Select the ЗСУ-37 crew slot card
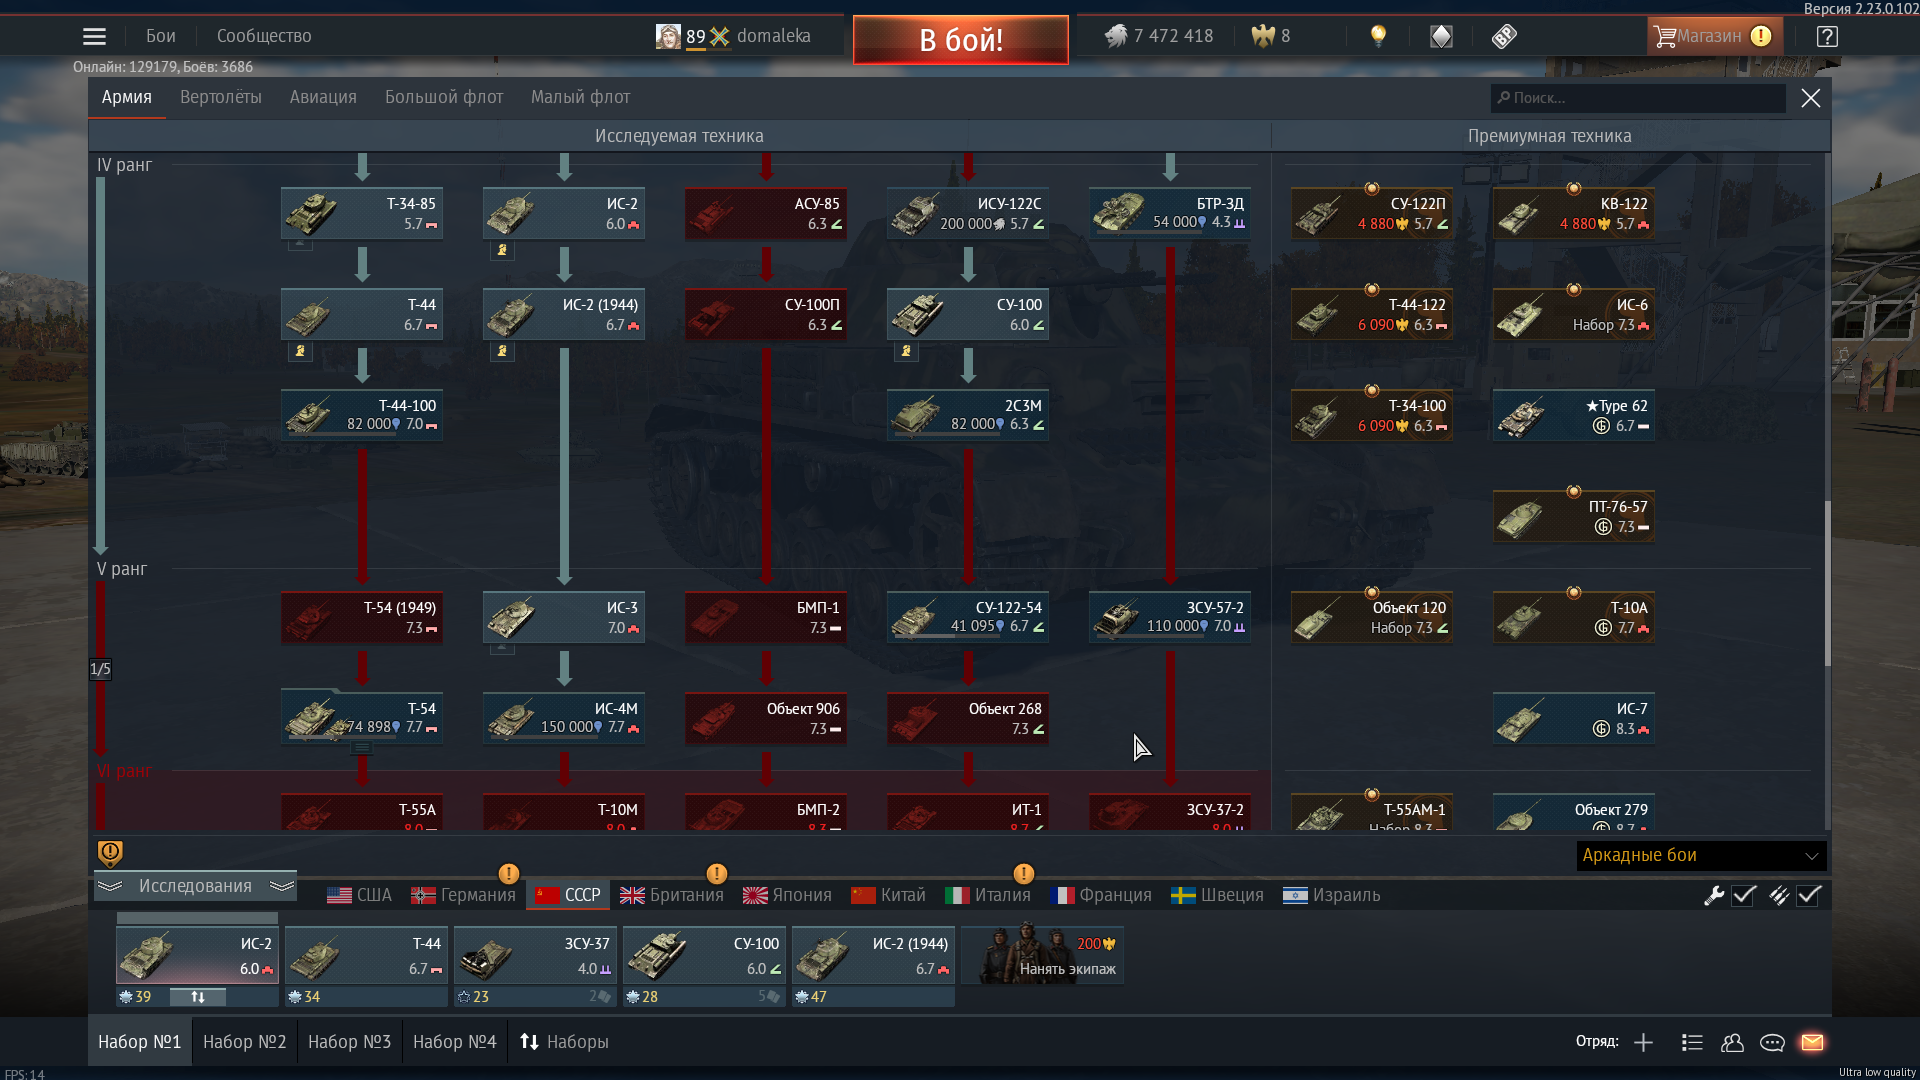 point(535,956)
